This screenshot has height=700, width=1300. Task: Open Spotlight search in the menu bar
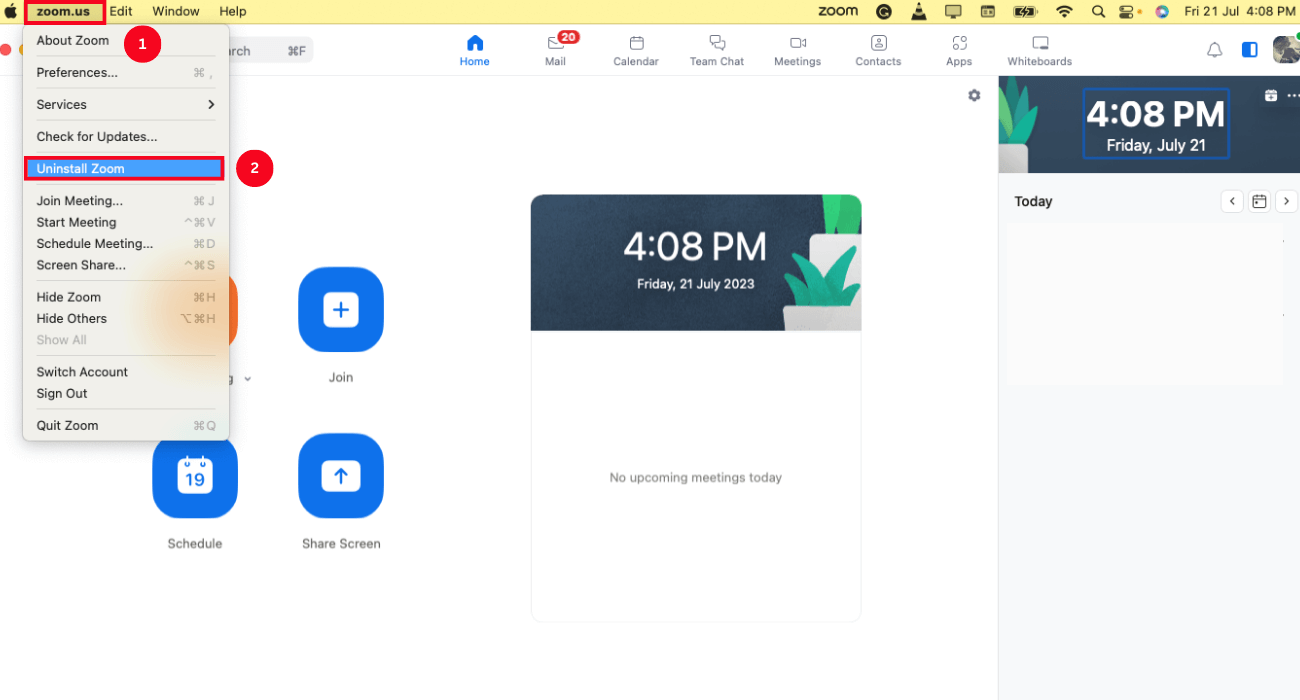(x=1098, y=12)
